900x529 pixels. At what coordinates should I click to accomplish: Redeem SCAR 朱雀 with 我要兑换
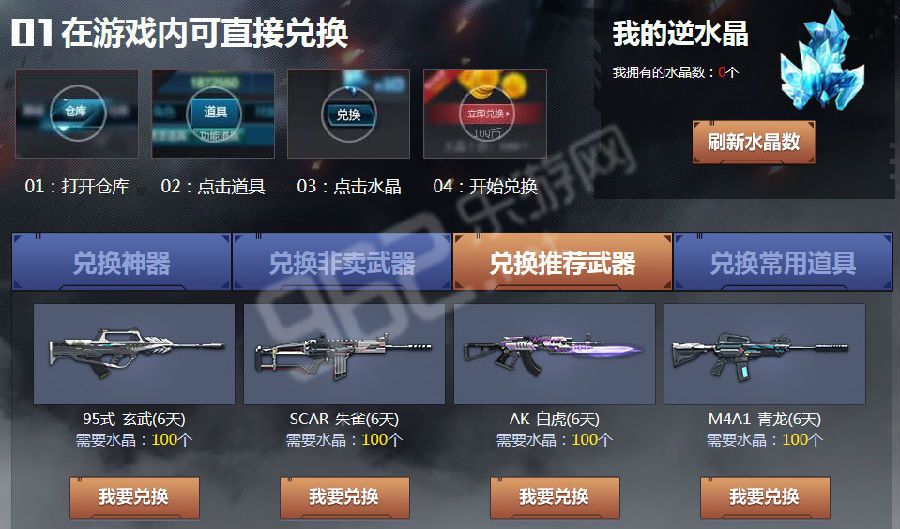point(344,497)
